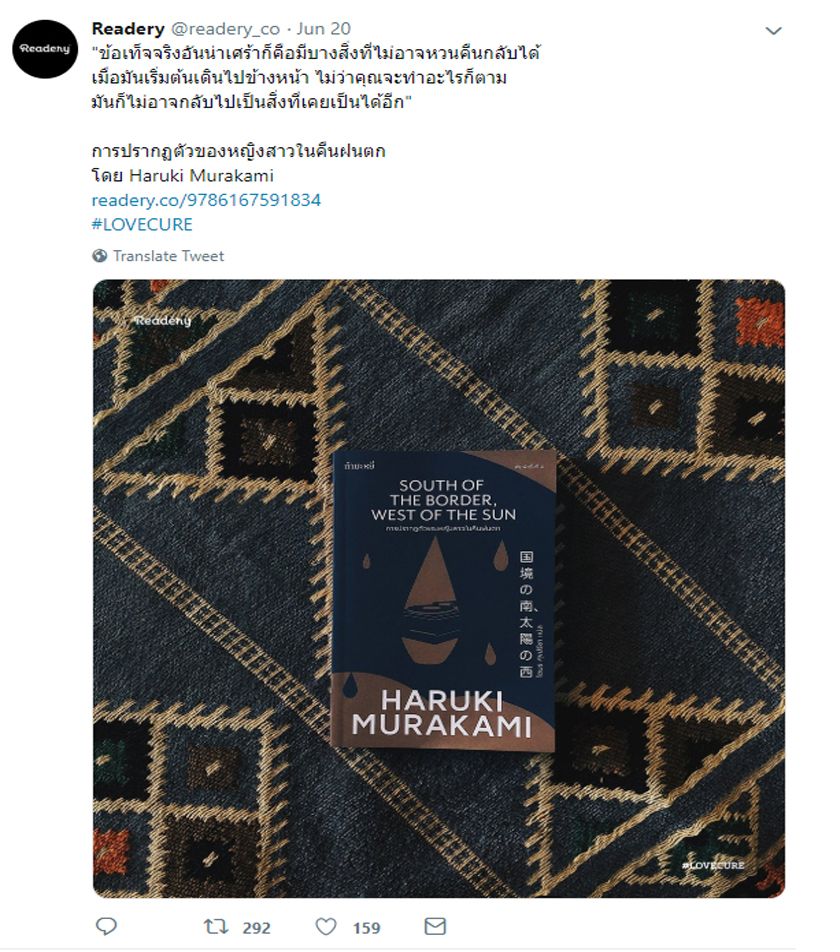Image resolution: width=840 pixels, height=952 pixels.
Task: Open the Jun 20 tweet timestamp
Action: pyautogui.click(x=323, y=29)
